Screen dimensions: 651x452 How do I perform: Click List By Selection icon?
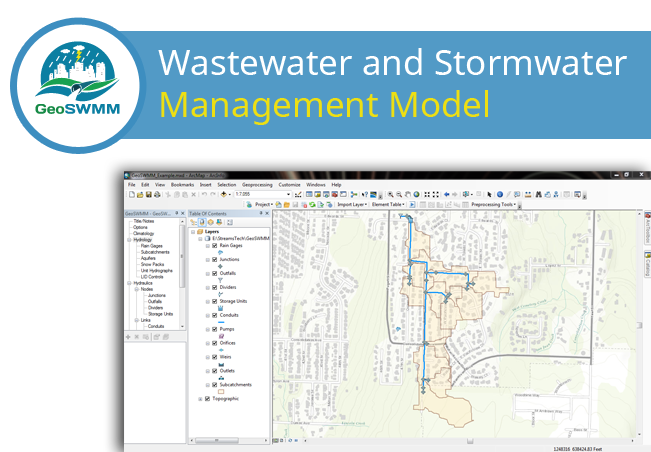(x=219, y=222)
